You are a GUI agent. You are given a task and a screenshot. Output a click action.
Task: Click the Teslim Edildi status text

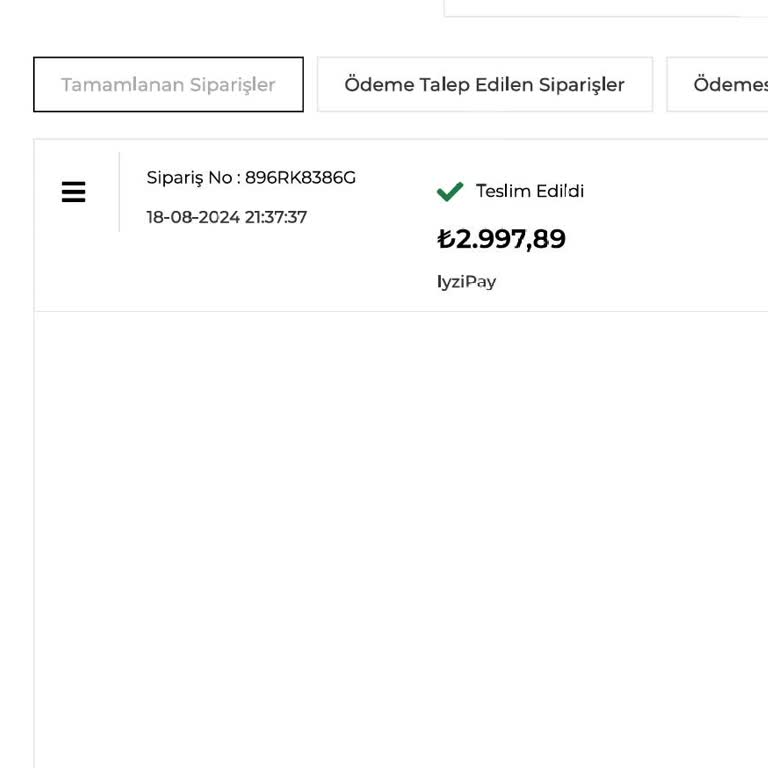[530, 191]
